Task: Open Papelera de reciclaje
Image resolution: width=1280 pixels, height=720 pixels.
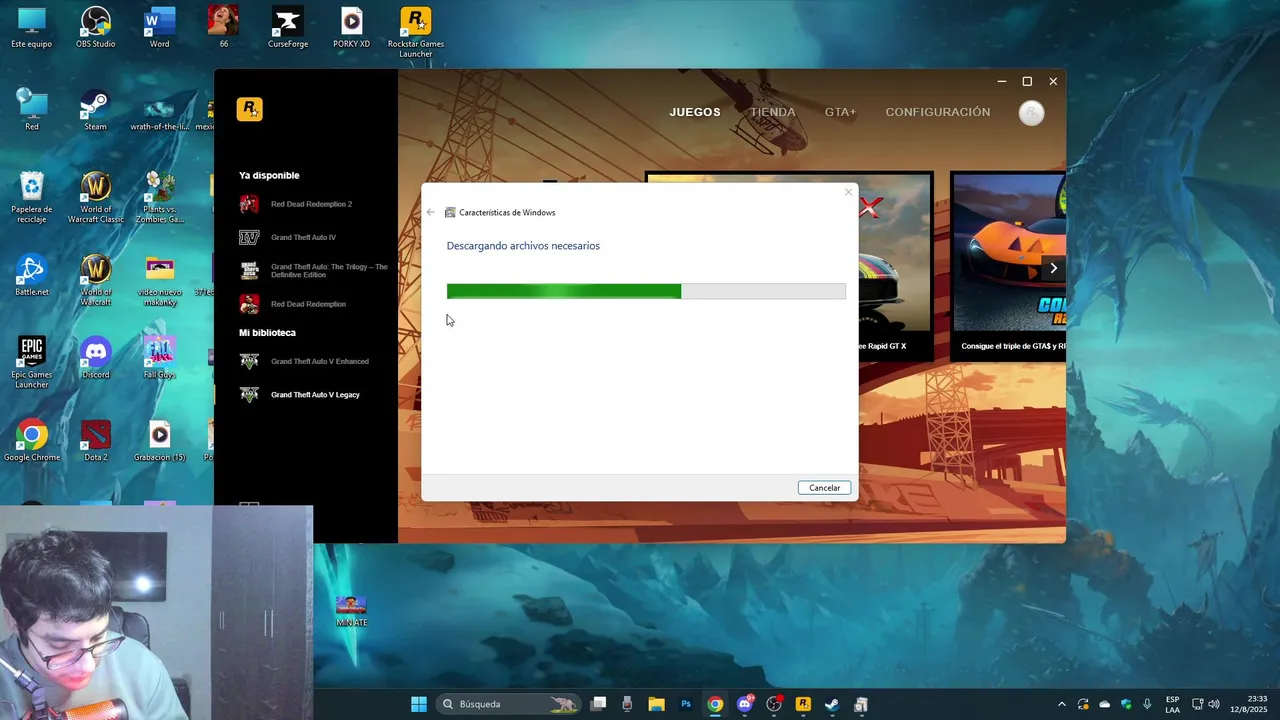Action: click(32, 197)
